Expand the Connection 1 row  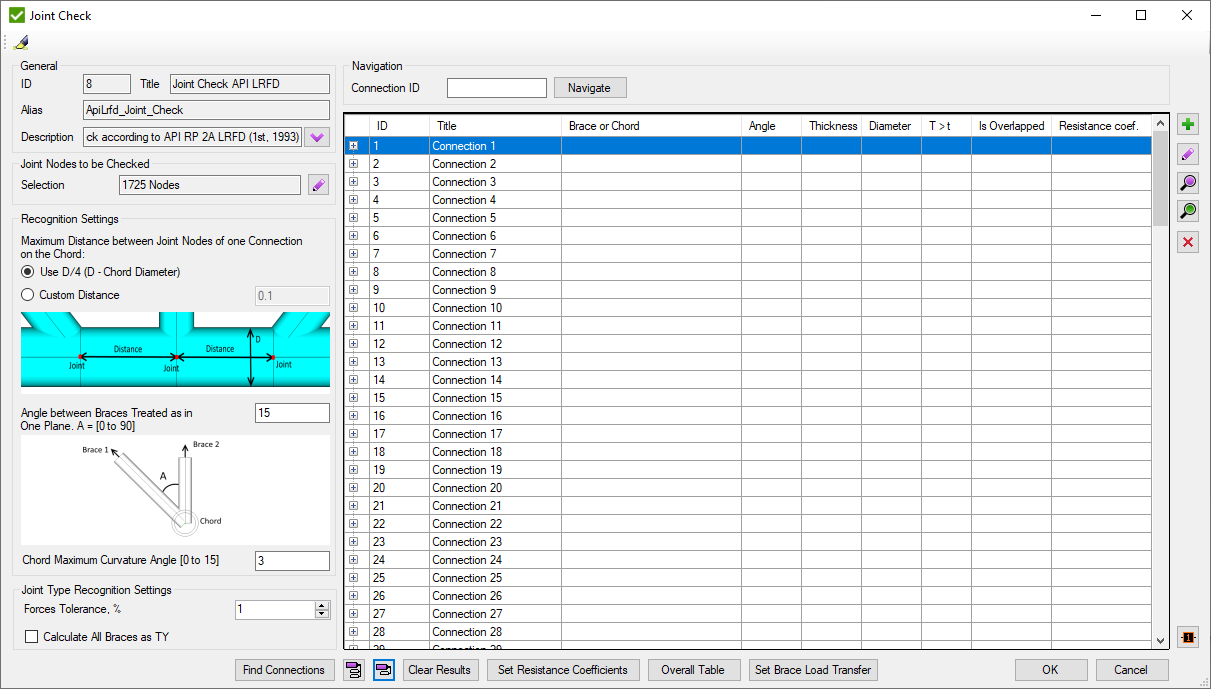(354, 146)
